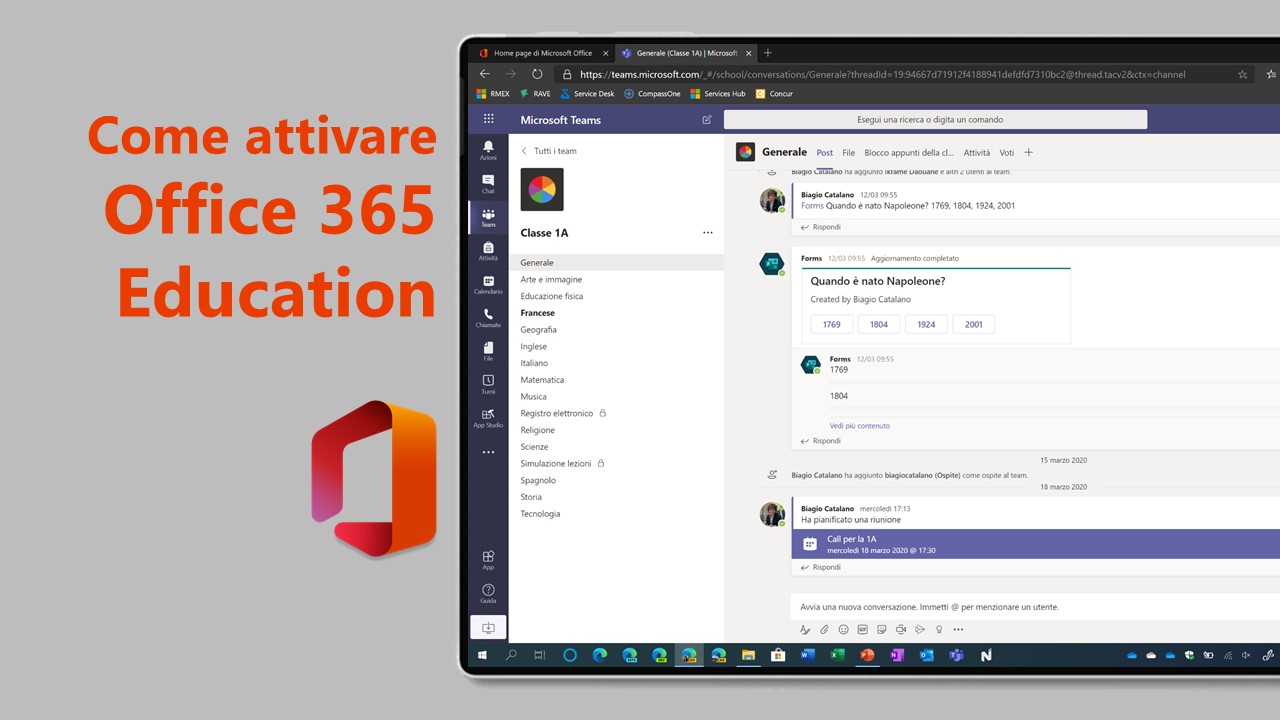
Task: Open Chiamate in Teams sidebar
Action: click(488, 318)
